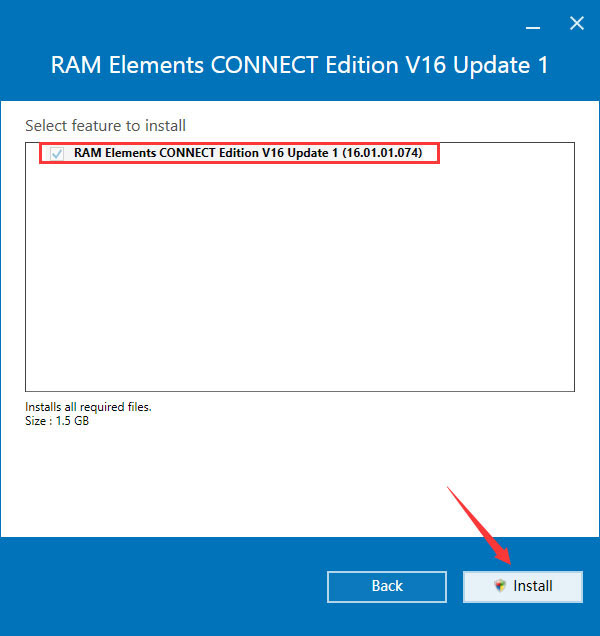600x636 pixels.
Task: Click the UAC shield icon on Install
Action: click(x=500, y=586)
